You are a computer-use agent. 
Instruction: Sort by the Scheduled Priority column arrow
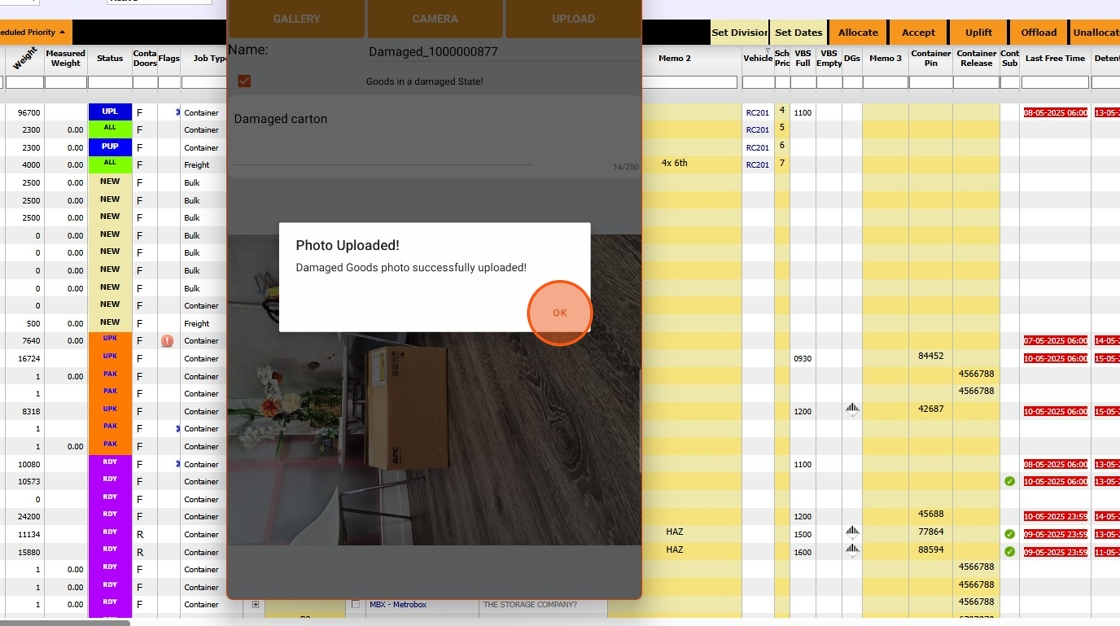click(62, 32)
